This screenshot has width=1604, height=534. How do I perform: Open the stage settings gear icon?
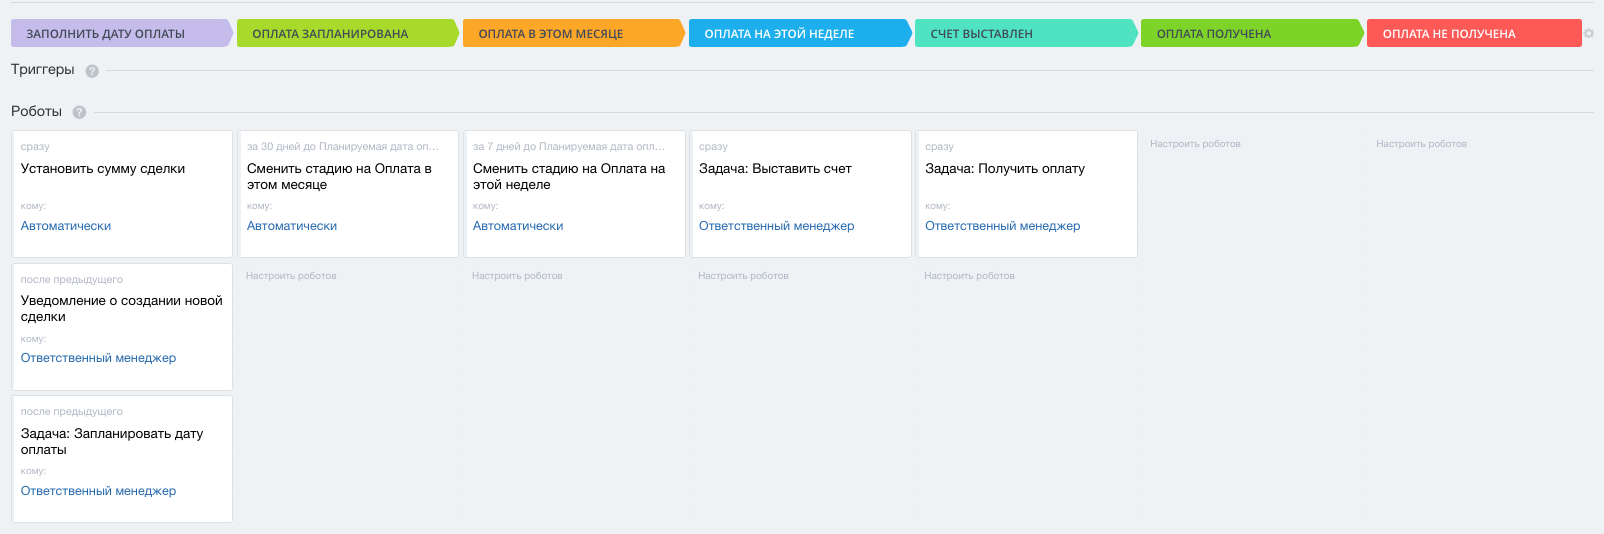[1588, 34]
